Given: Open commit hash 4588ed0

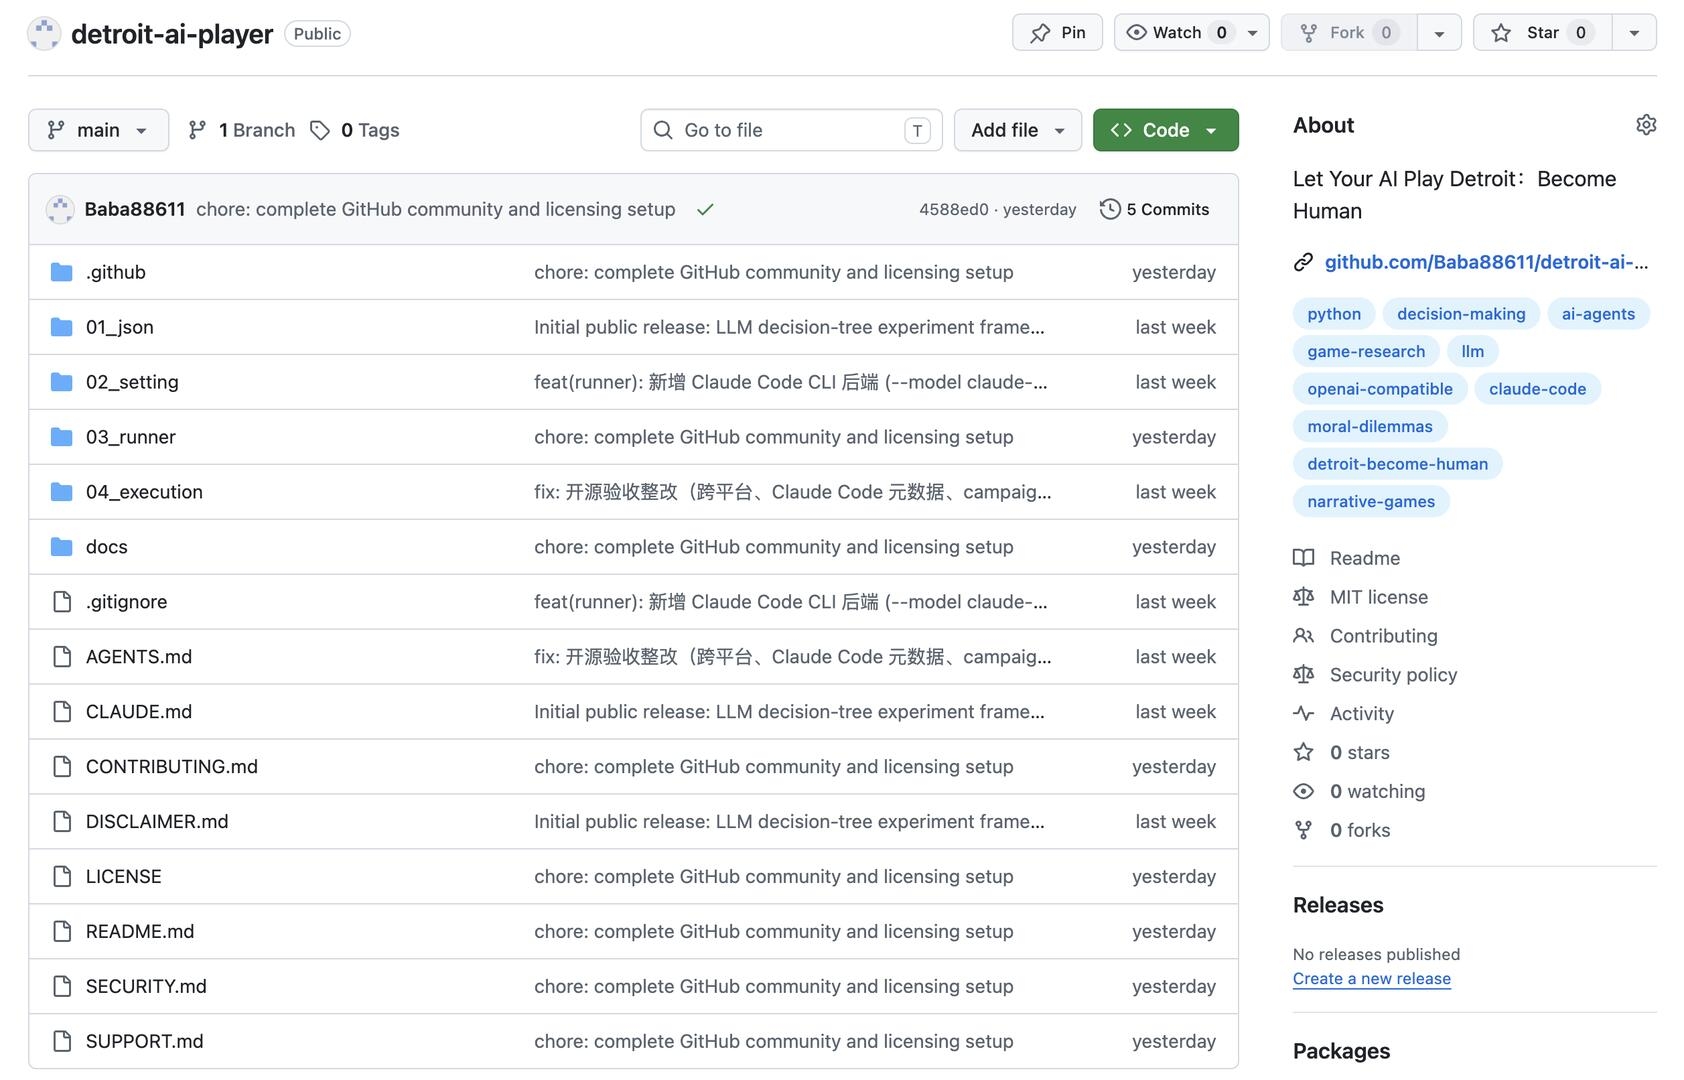Looking at the screenshot, I should 954,209.
